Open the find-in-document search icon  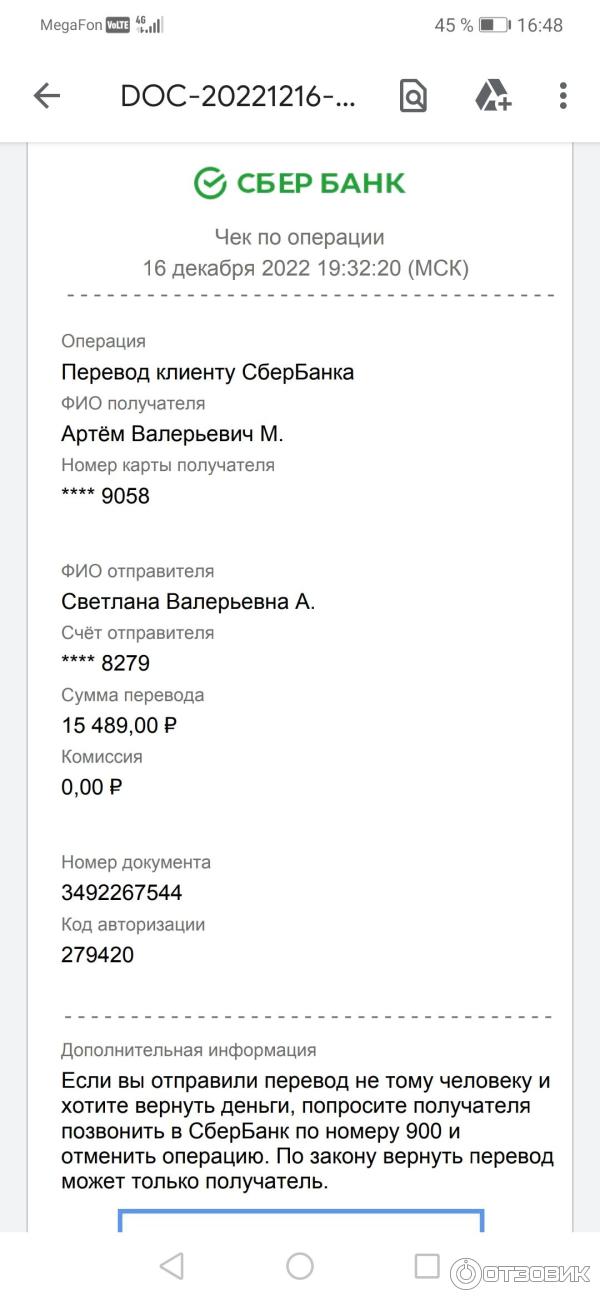click(x=412, y=96)
